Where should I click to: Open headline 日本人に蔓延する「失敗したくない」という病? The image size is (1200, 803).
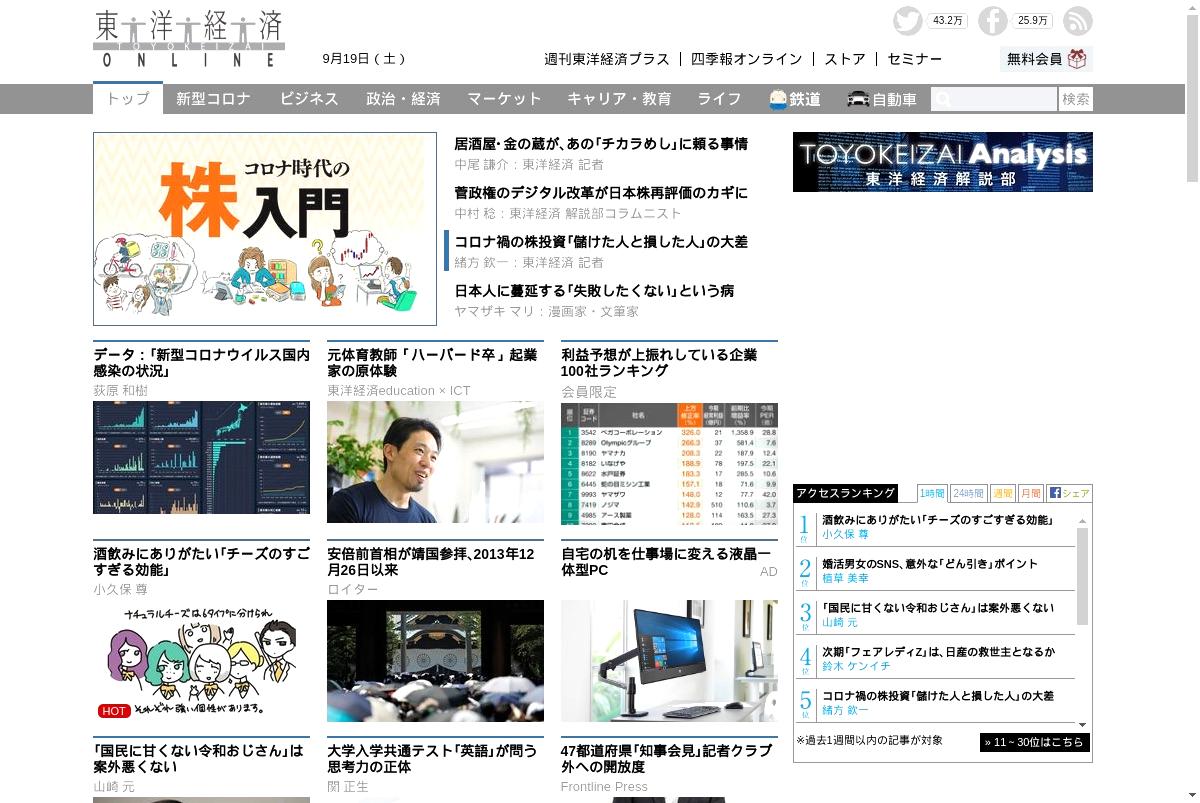point(594,291)
